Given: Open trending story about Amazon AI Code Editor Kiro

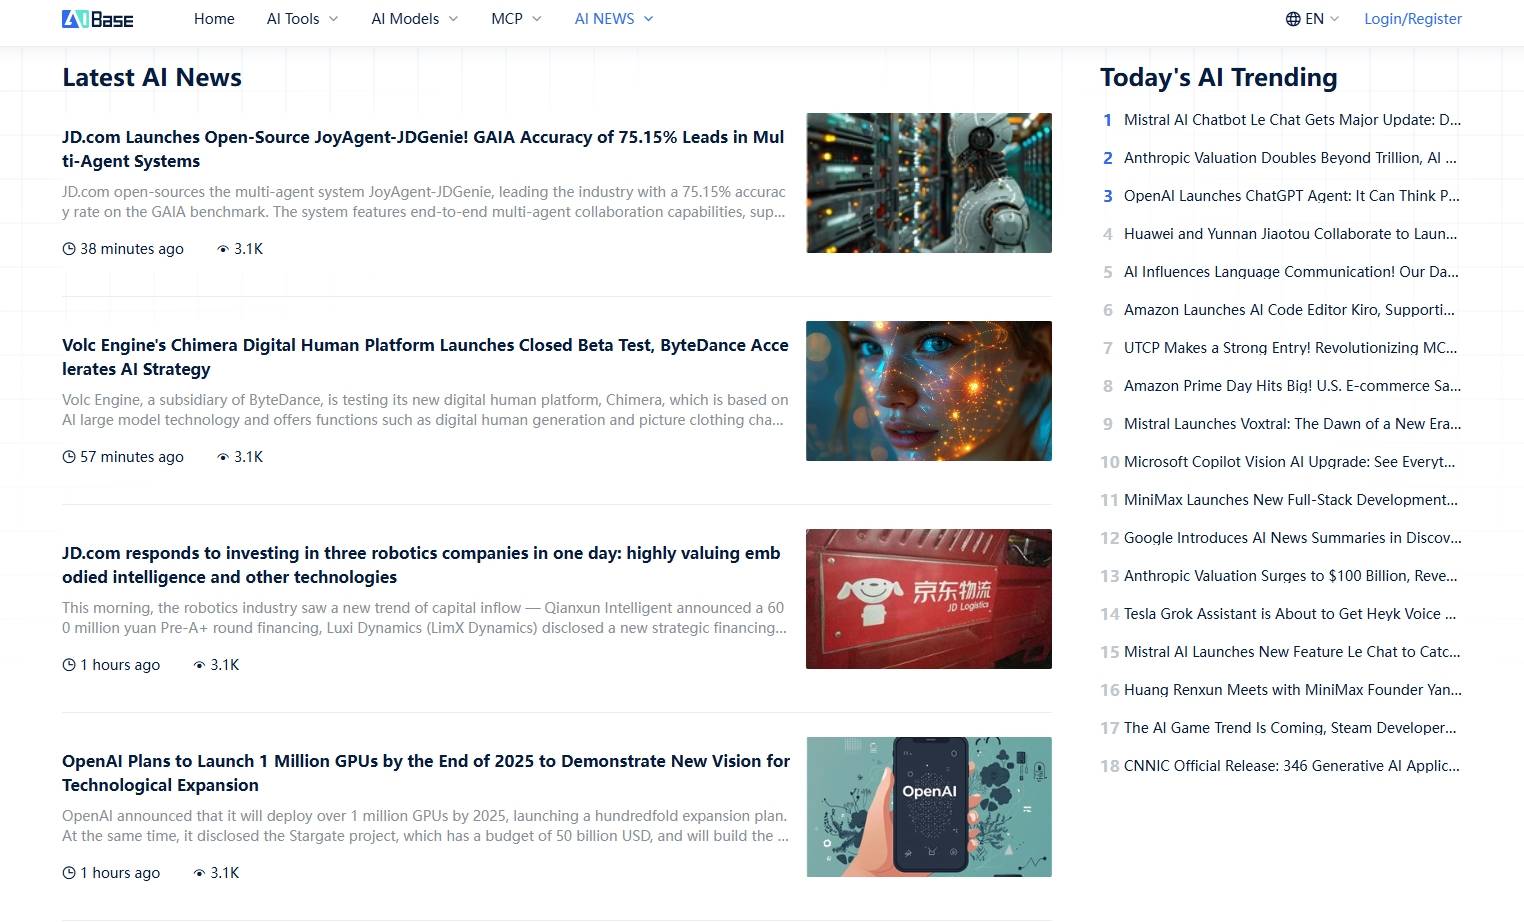Looking at the screenshot, I should click(x=1289, y=310).
